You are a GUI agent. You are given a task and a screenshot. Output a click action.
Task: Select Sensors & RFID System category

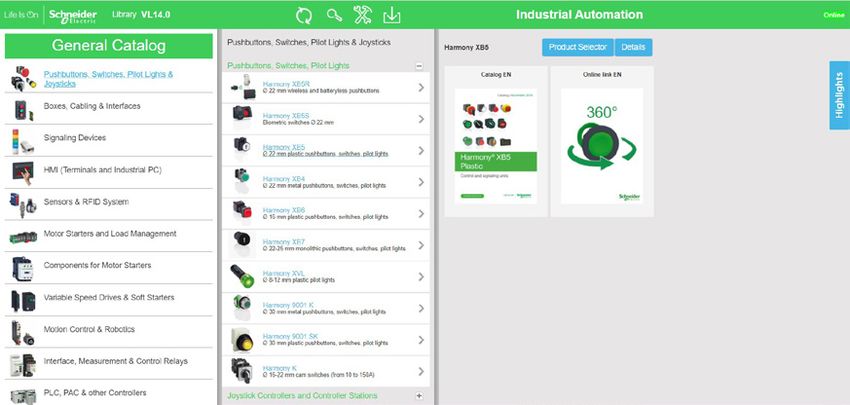(86, 202)
